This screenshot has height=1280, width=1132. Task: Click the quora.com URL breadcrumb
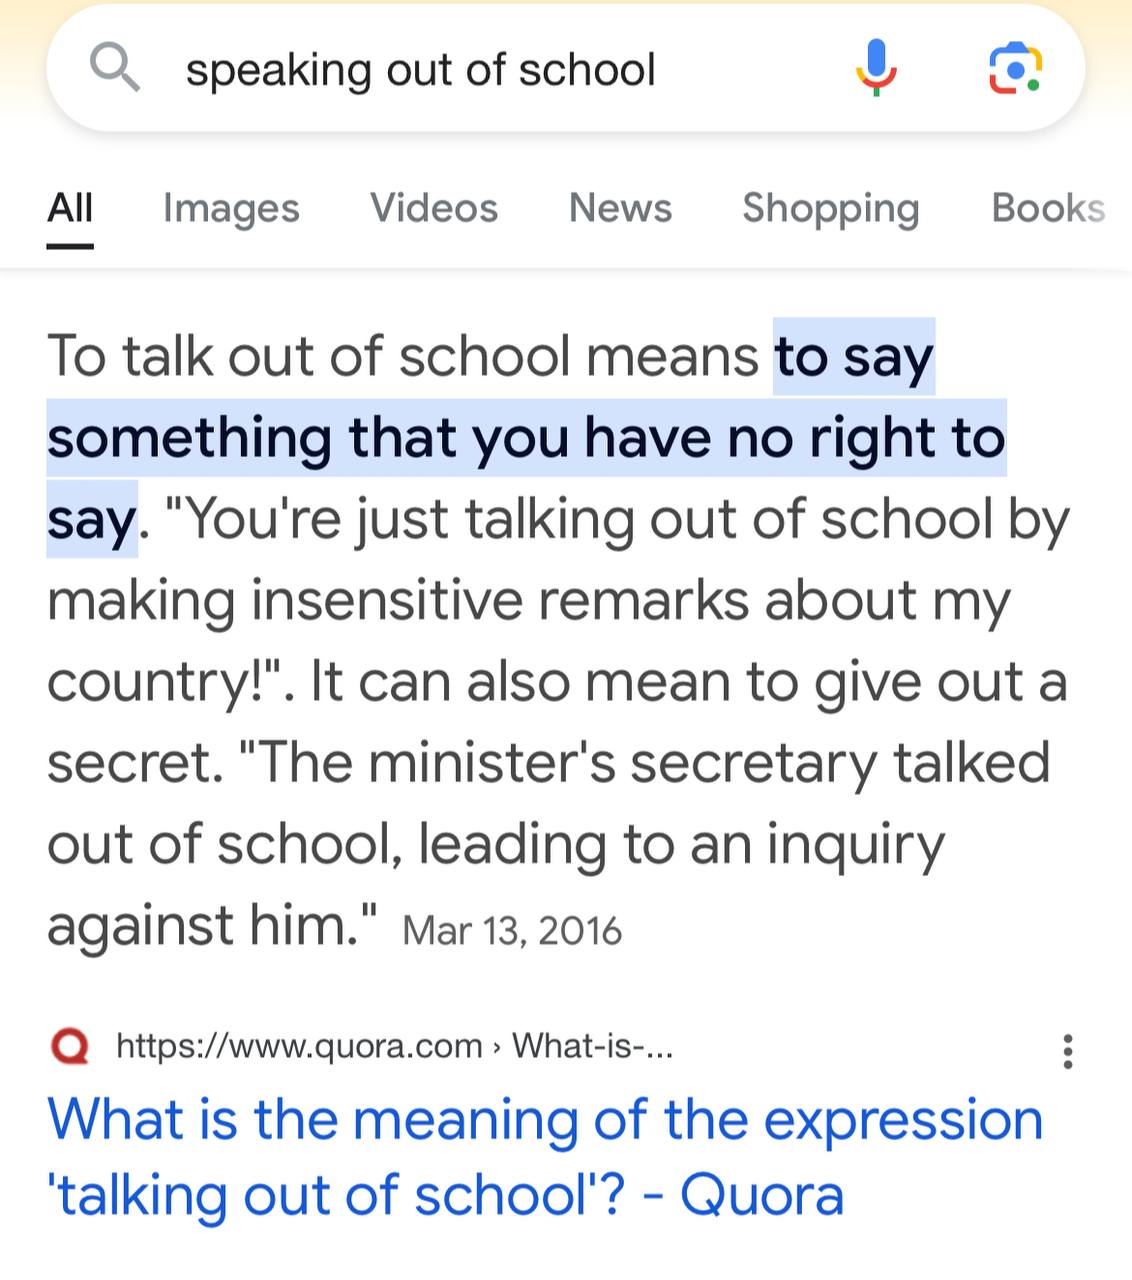click(x=300, y=1046)
